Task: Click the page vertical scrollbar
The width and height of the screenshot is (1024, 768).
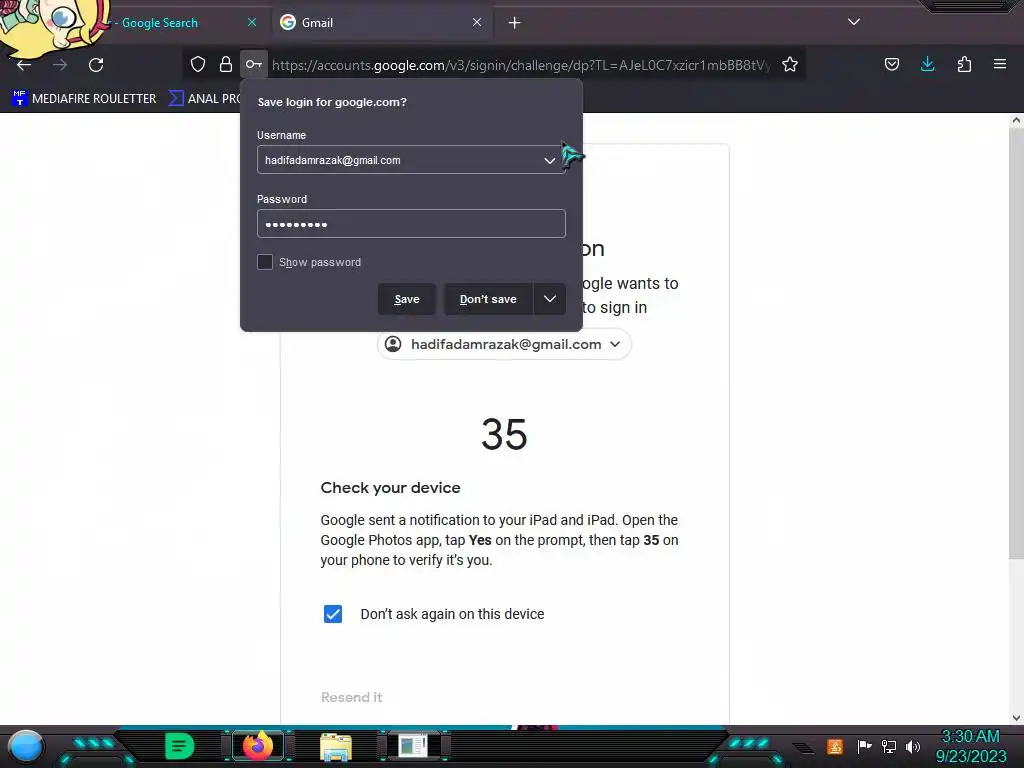Action: coord(1016,344)
